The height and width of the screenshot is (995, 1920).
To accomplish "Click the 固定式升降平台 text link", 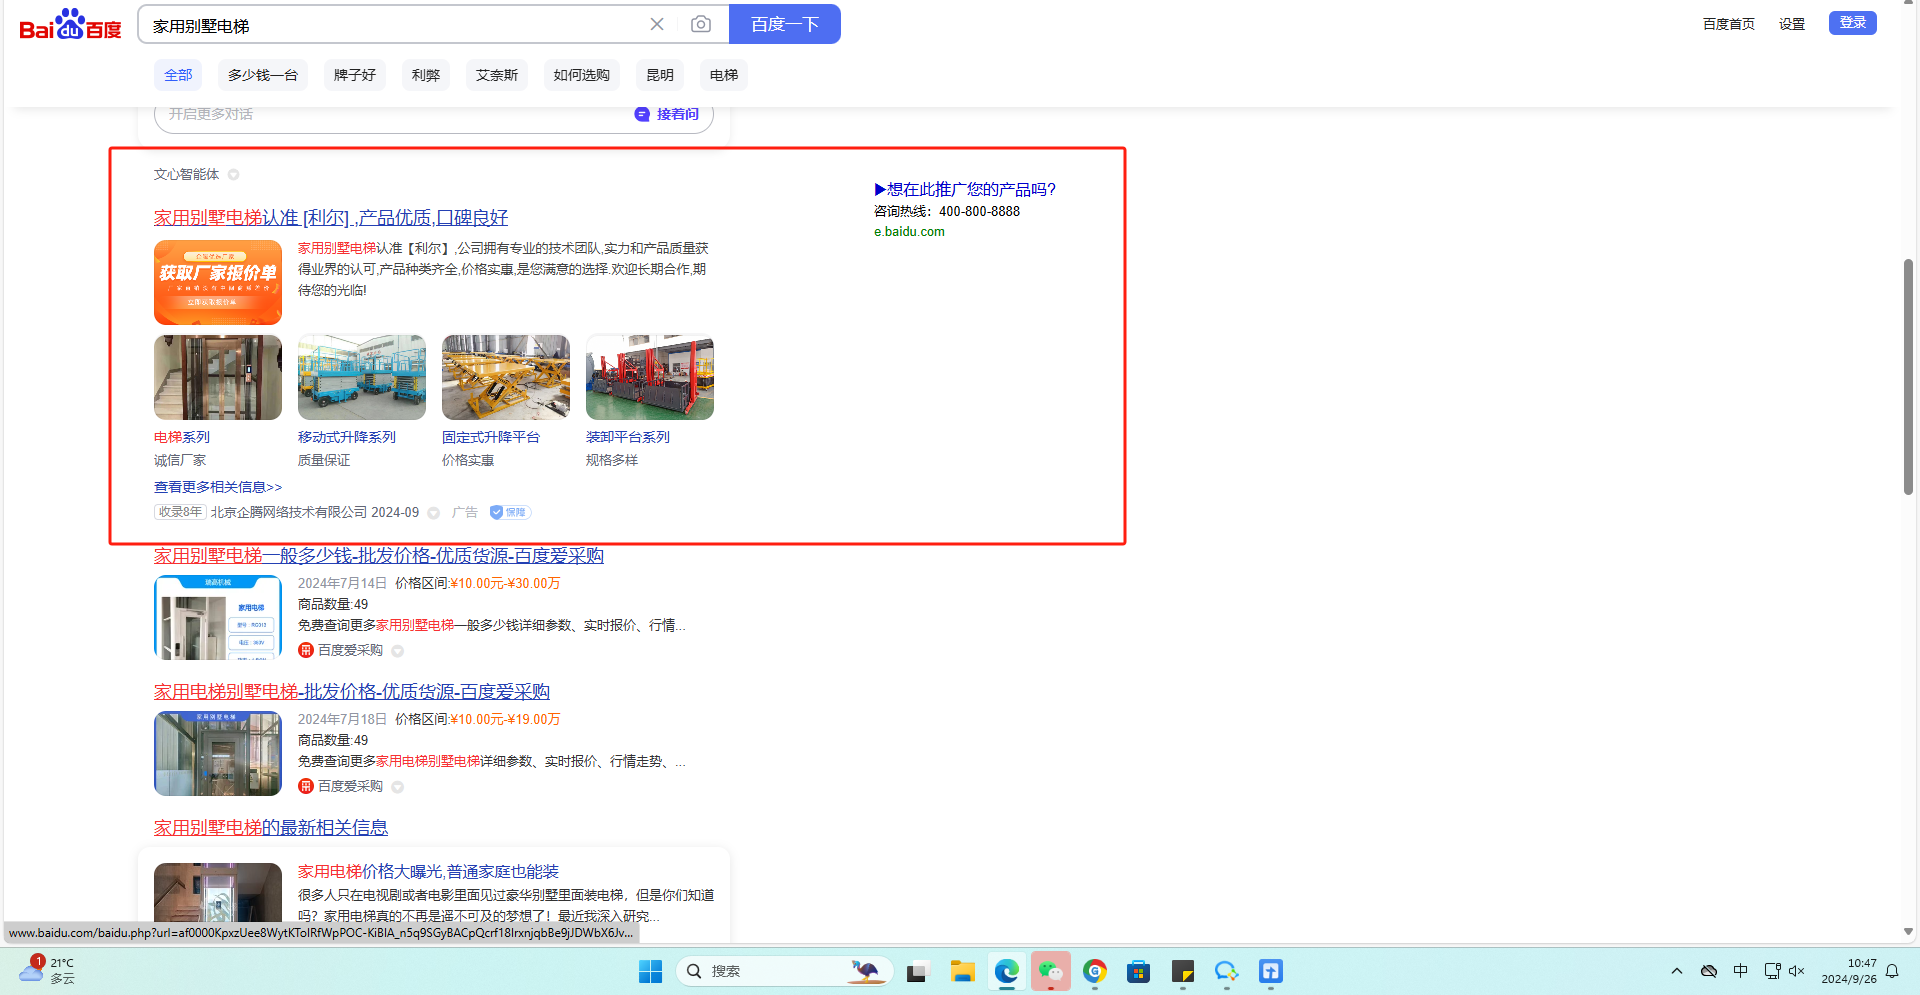I will pos(491,437).
